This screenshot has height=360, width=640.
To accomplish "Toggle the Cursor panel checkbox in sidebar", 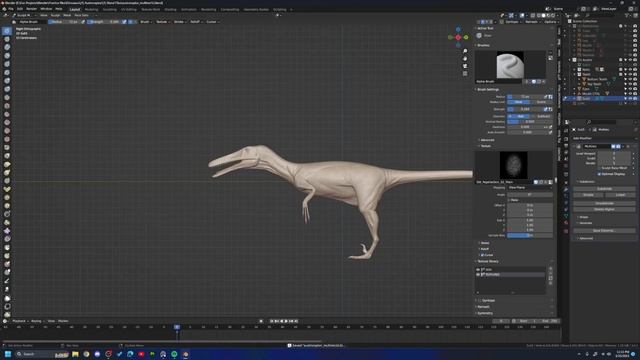I will point(482,255).
